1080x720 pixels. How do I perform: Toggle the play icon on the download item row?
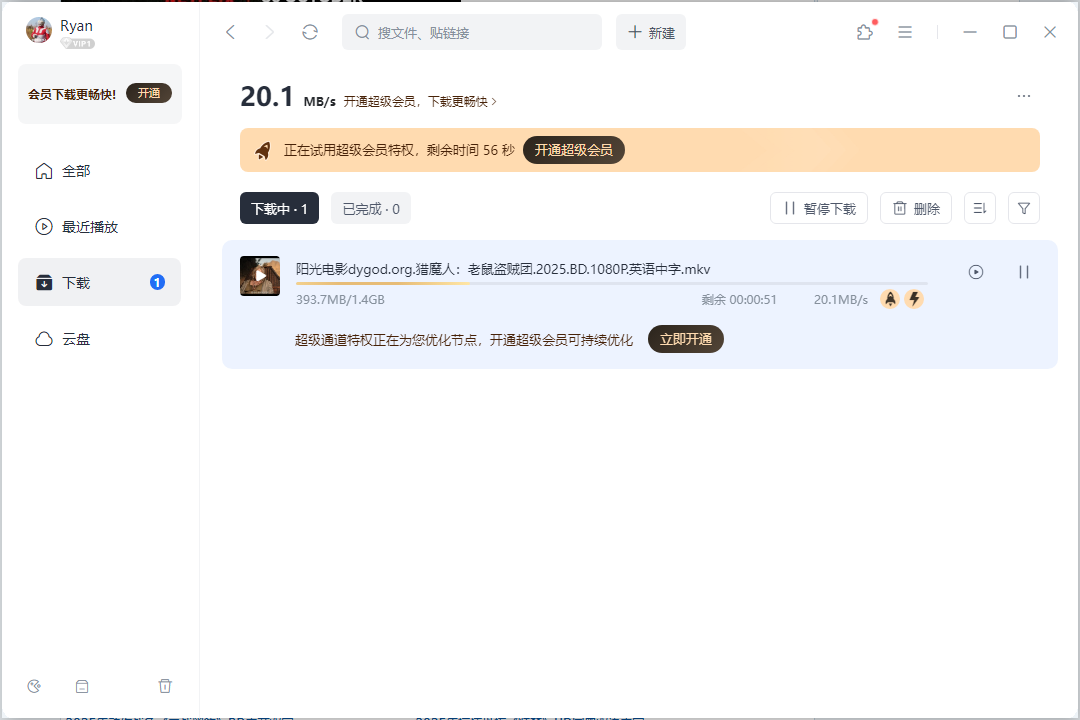click(x=975, y=271)
